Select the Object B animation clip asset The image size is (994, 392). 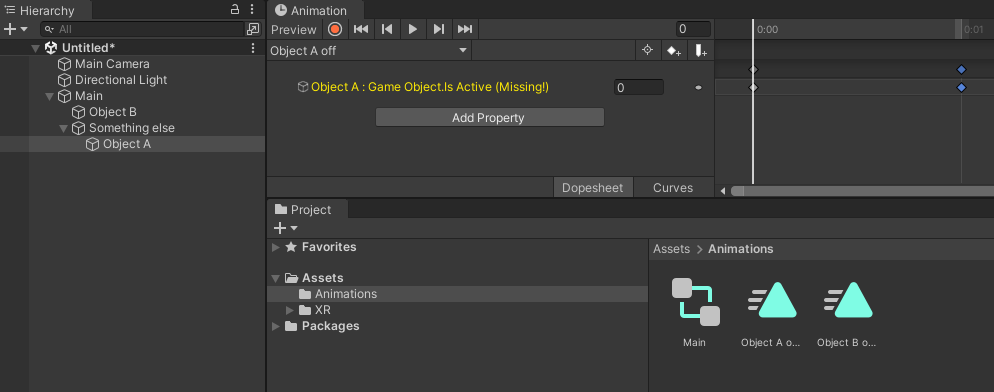click(847, 312)
